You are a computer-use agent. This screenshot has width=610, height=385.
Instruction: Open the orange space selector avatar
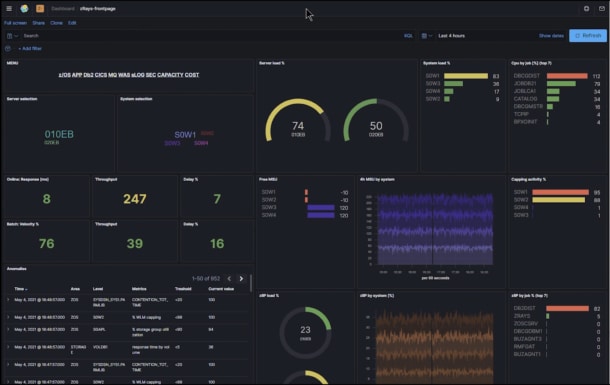40,9
